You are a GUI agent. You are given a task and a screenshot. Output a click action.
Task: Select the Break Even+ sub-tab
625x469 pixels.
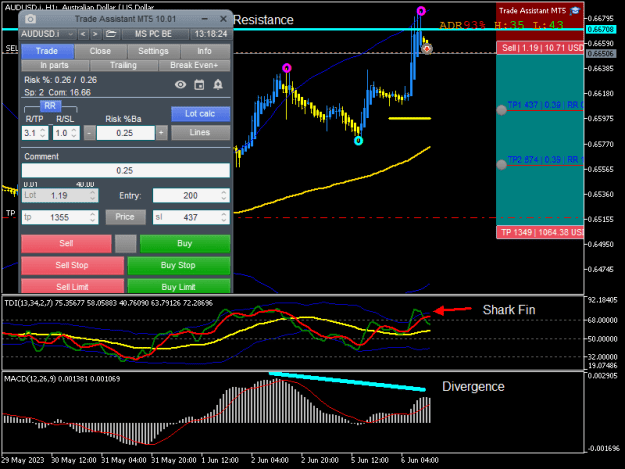pos(194,65)
